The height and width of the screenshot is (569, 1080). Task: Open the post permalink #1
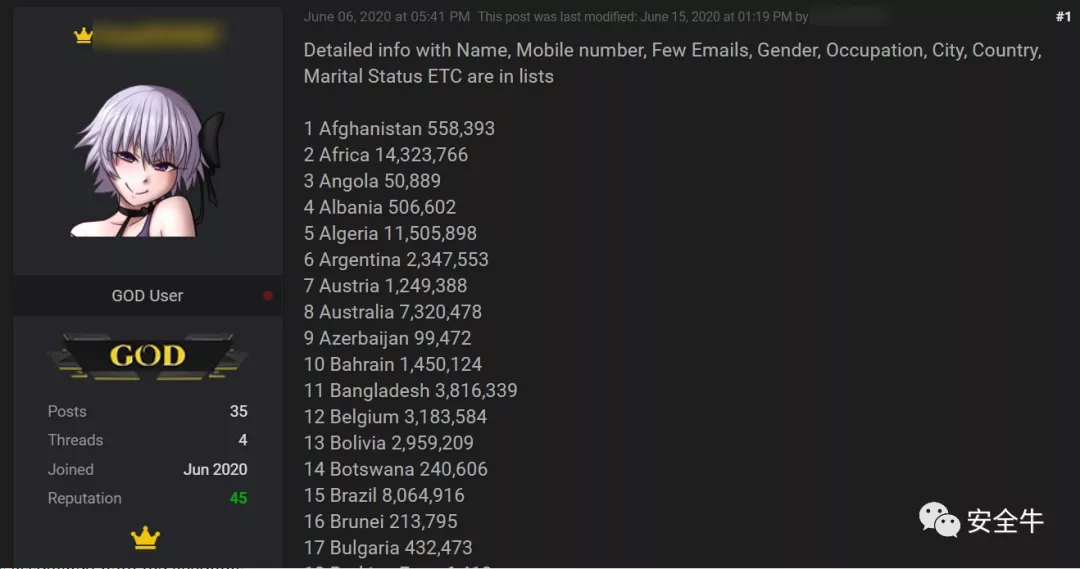tap(1063, 17)
